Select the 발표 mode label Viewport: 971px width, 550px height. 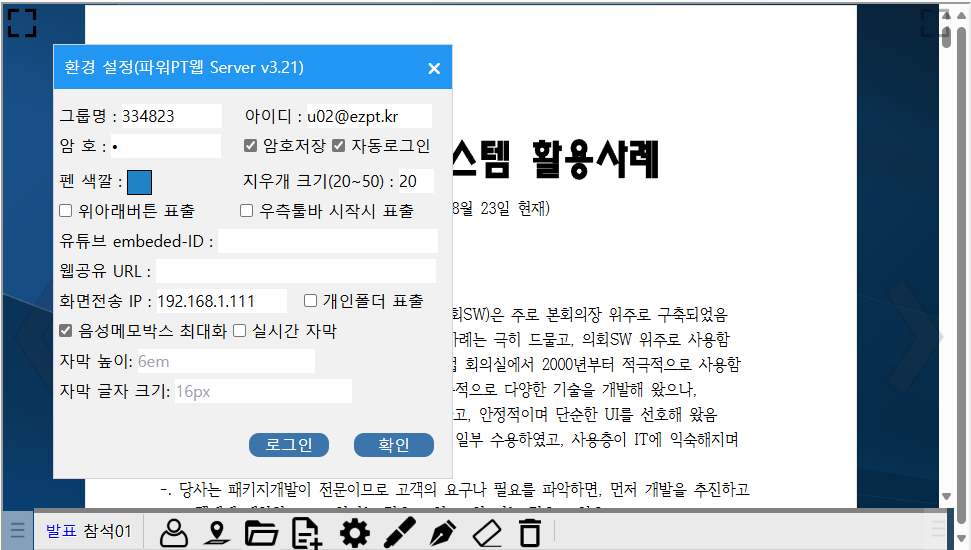point(61,531)
